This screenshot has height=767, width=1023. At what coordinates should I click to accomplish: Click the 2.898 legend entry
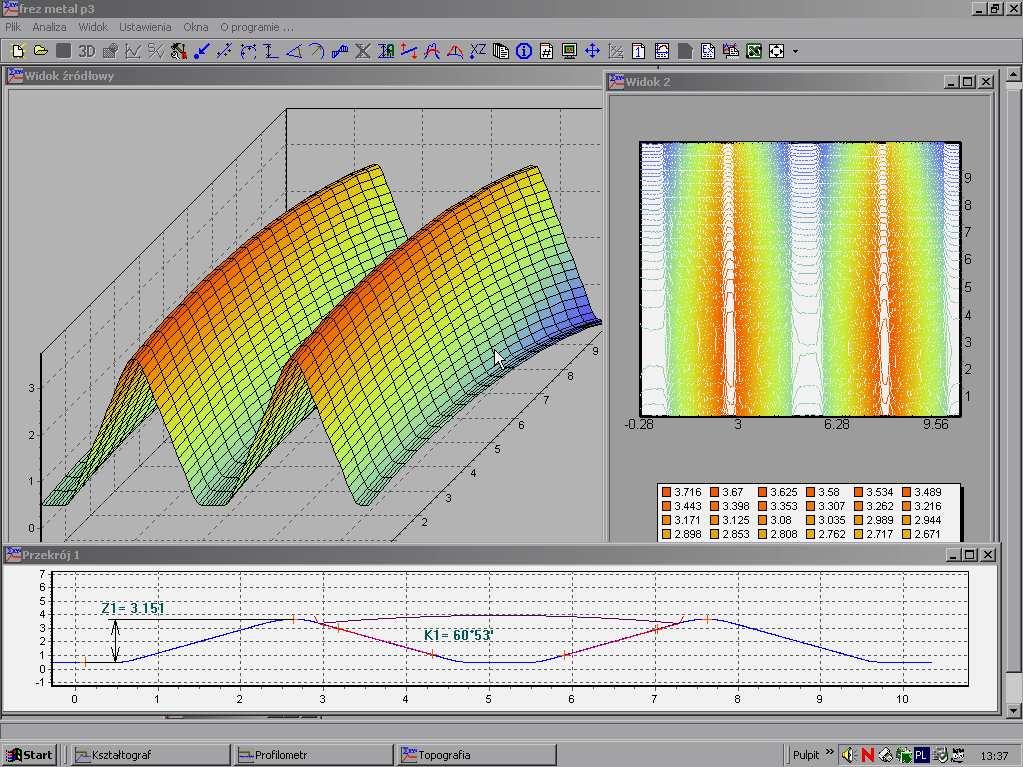coord(682,534)
